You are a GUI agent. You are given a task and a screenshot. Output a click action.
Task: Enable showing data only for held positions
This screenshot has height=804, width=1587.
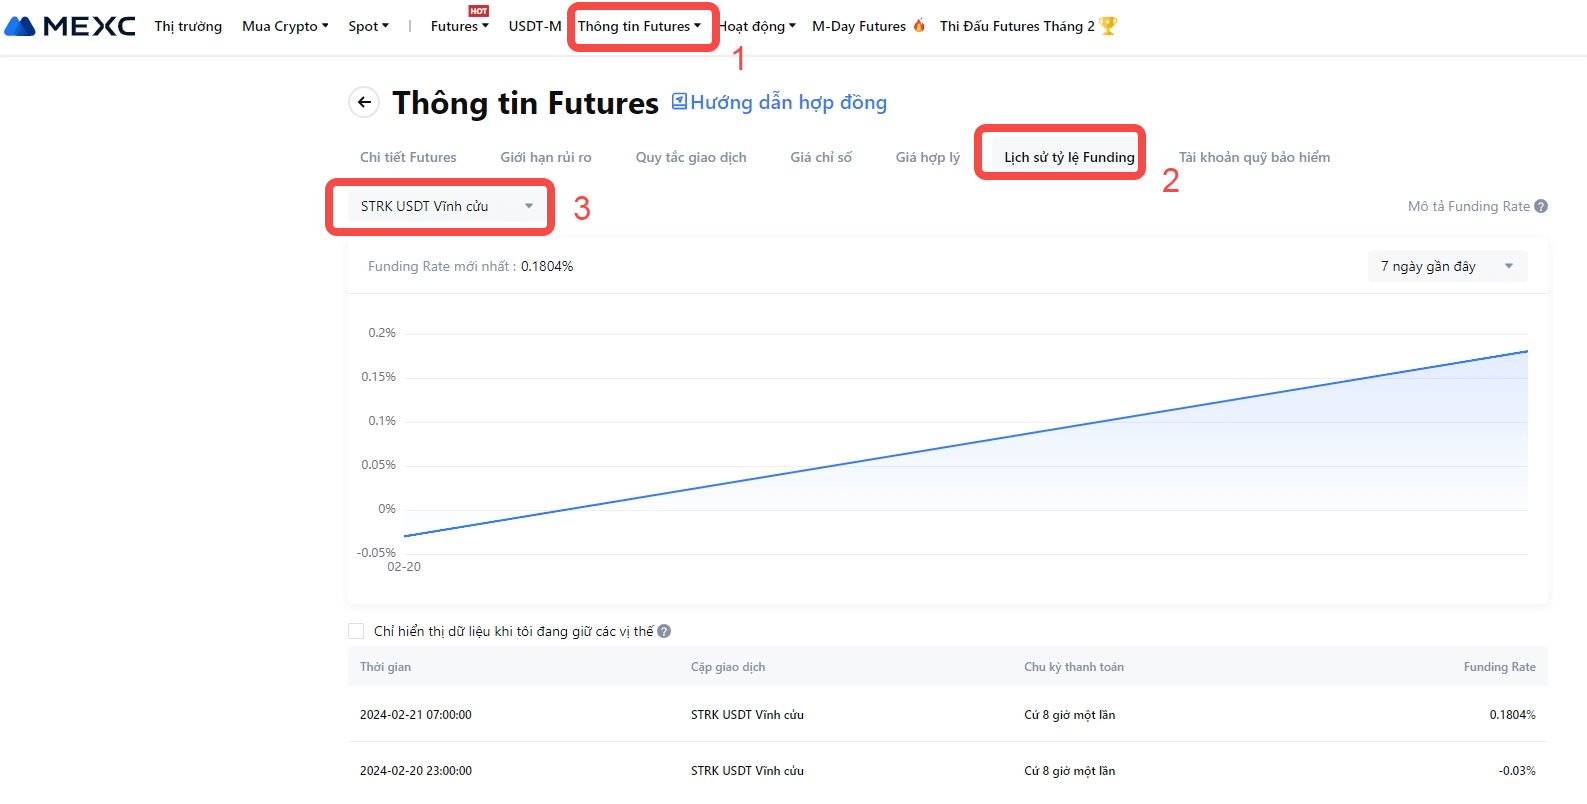tap(356, 631)
